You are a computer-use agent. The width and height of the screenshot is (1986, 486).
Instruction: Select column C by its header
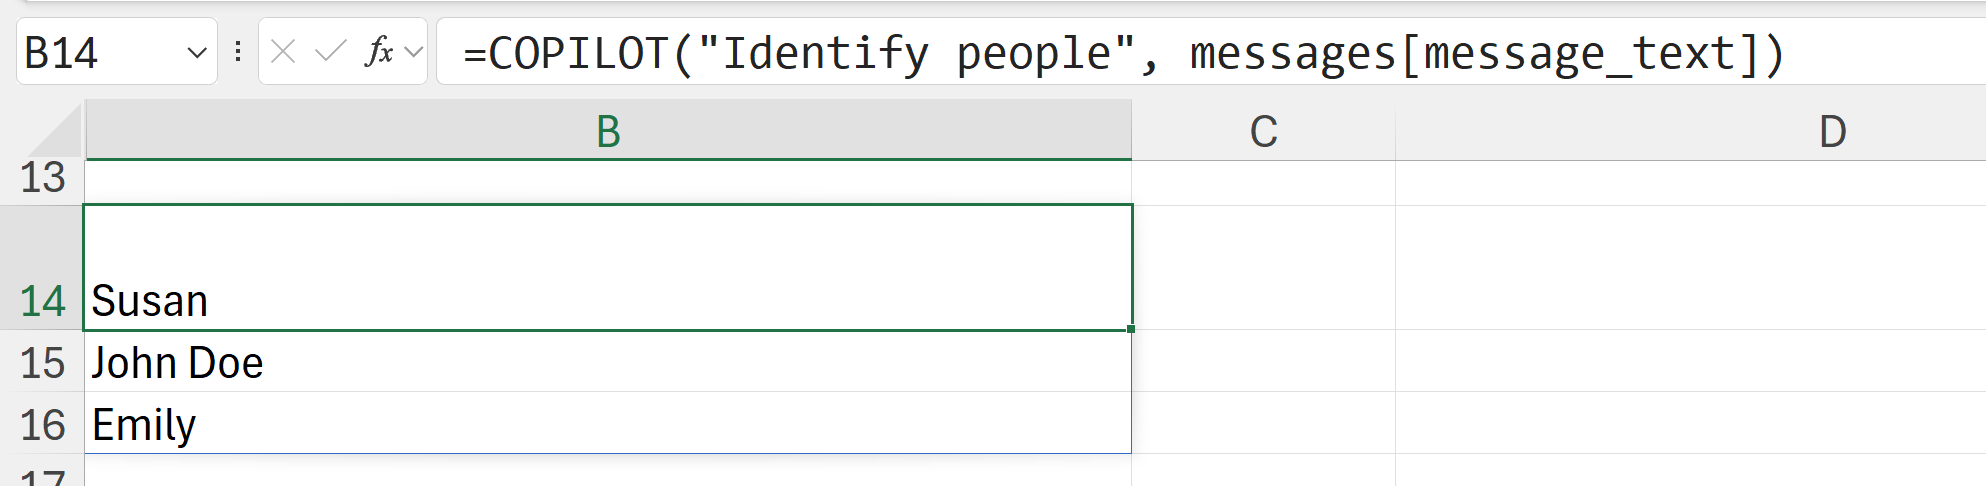[1263, 131]
